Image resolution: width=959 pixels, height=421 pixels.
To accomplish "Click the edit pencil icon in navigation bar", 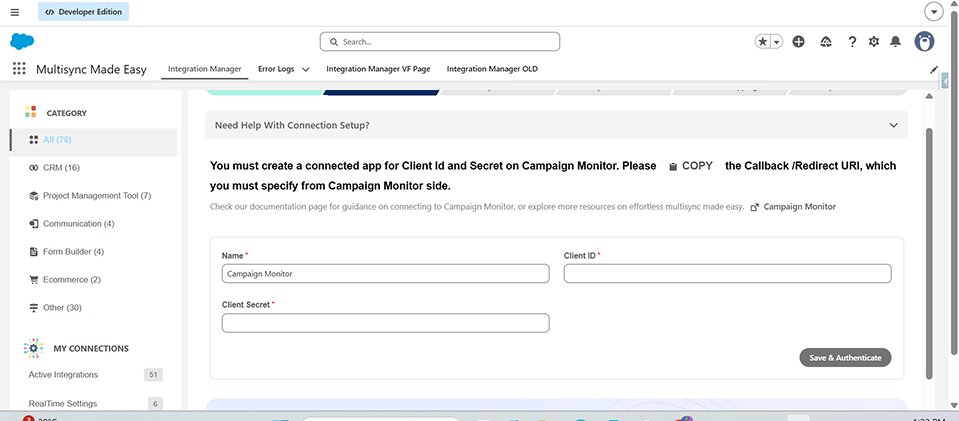I will [934, 69].
